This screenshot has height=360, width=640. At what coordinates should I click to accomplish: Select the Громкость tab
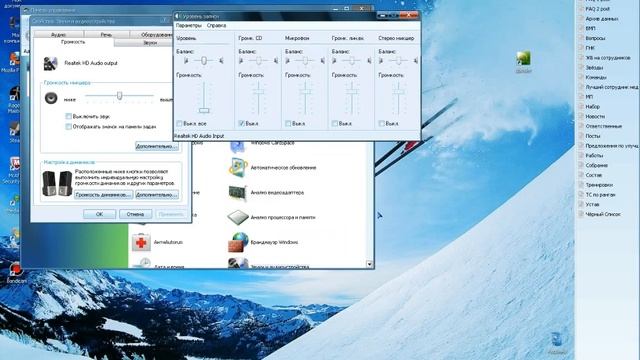pyautogui.click(x=73, y=42)
